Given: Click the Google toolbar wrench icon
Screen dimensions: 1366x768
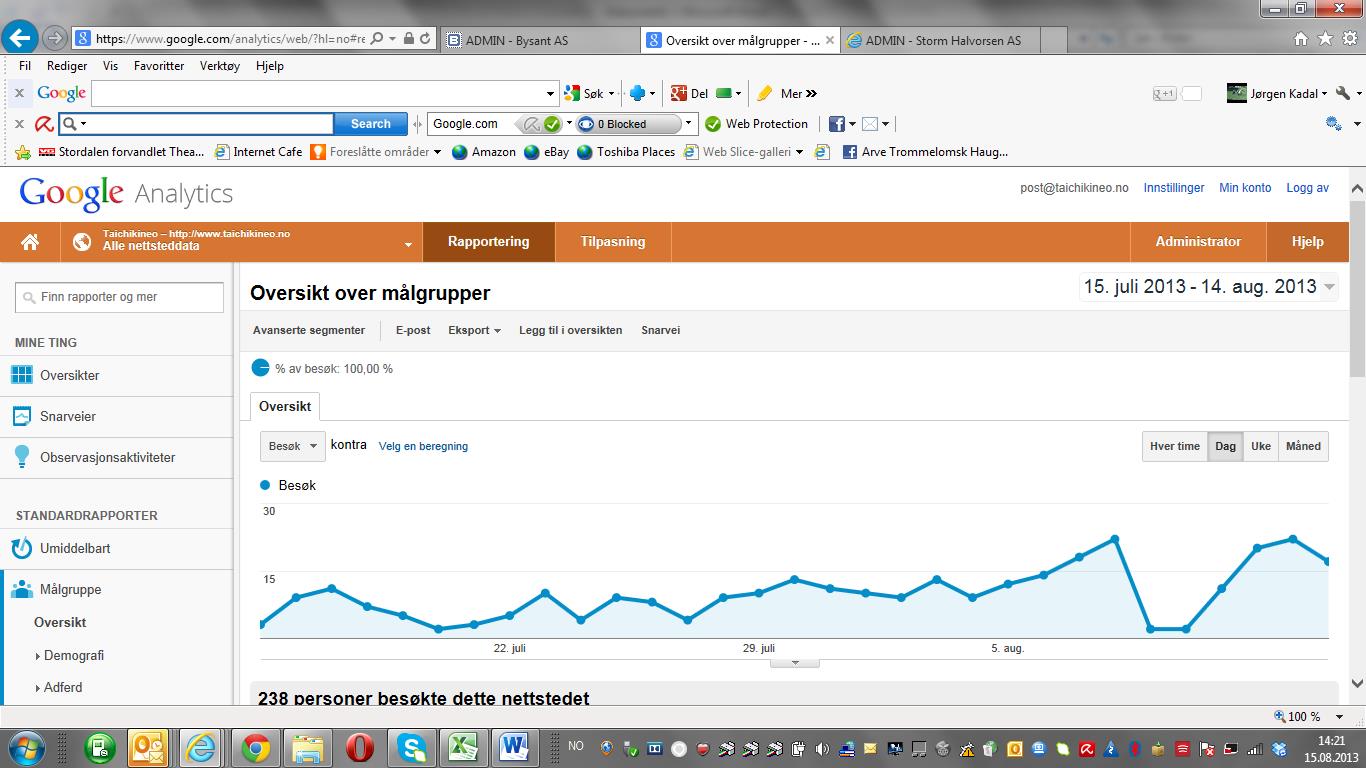Looking at the screenshot, I should [x=1343, y=93].
